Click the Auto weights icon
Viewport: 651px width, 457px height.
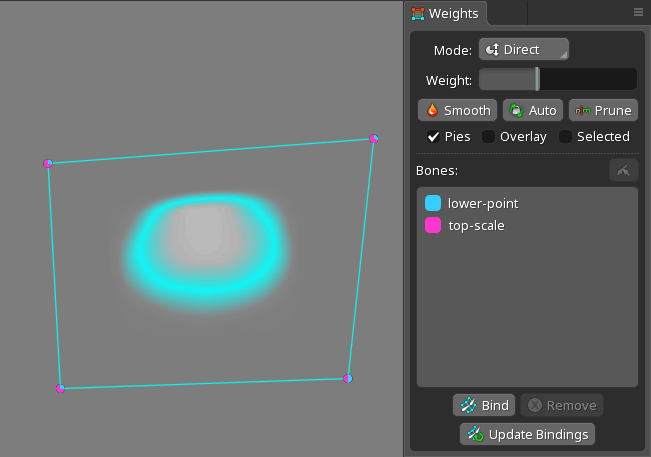pyautogui.click(x=515, y=110)
